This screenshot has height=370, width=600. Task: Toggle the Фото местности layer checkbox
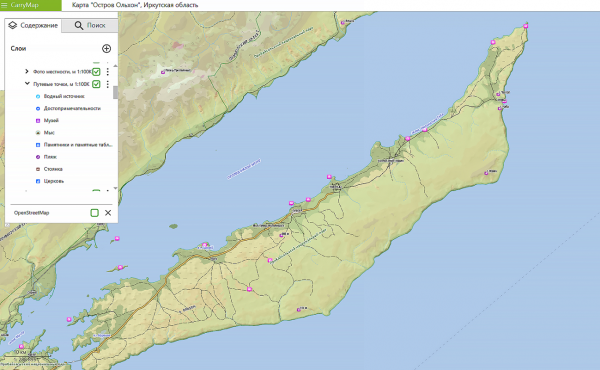tap(96, 72)
